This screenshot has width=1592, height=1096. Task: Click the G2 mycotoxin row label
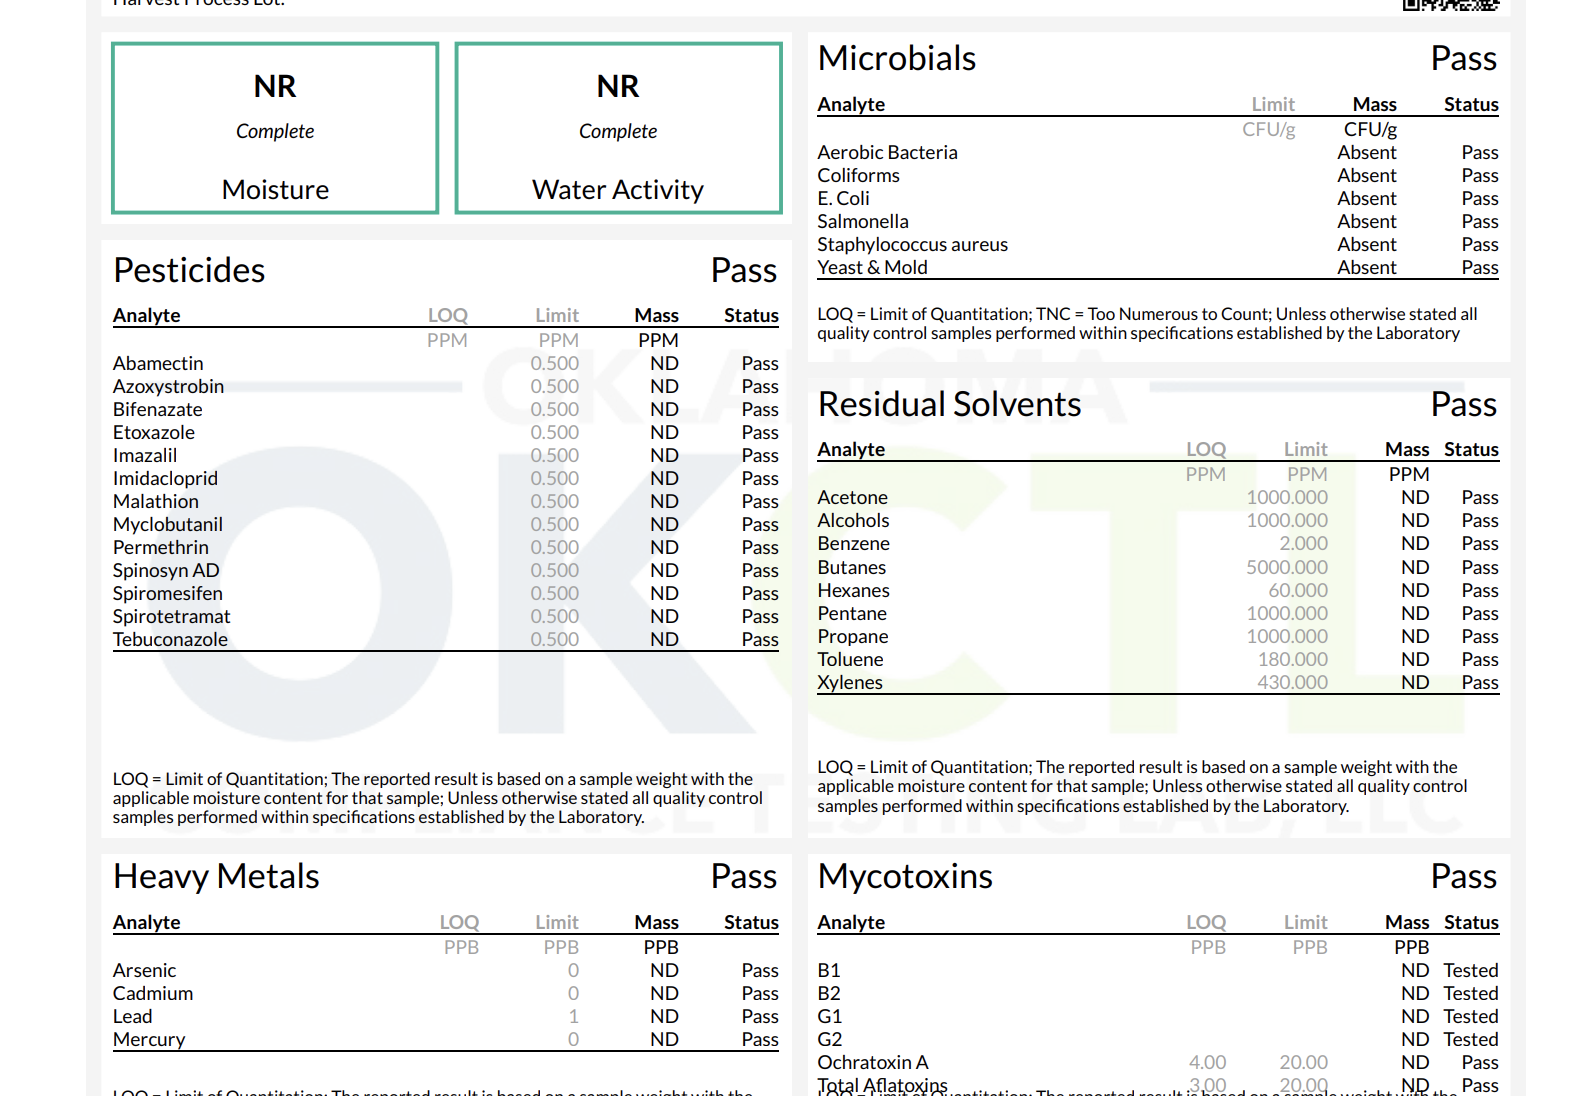pos(830,1039)
